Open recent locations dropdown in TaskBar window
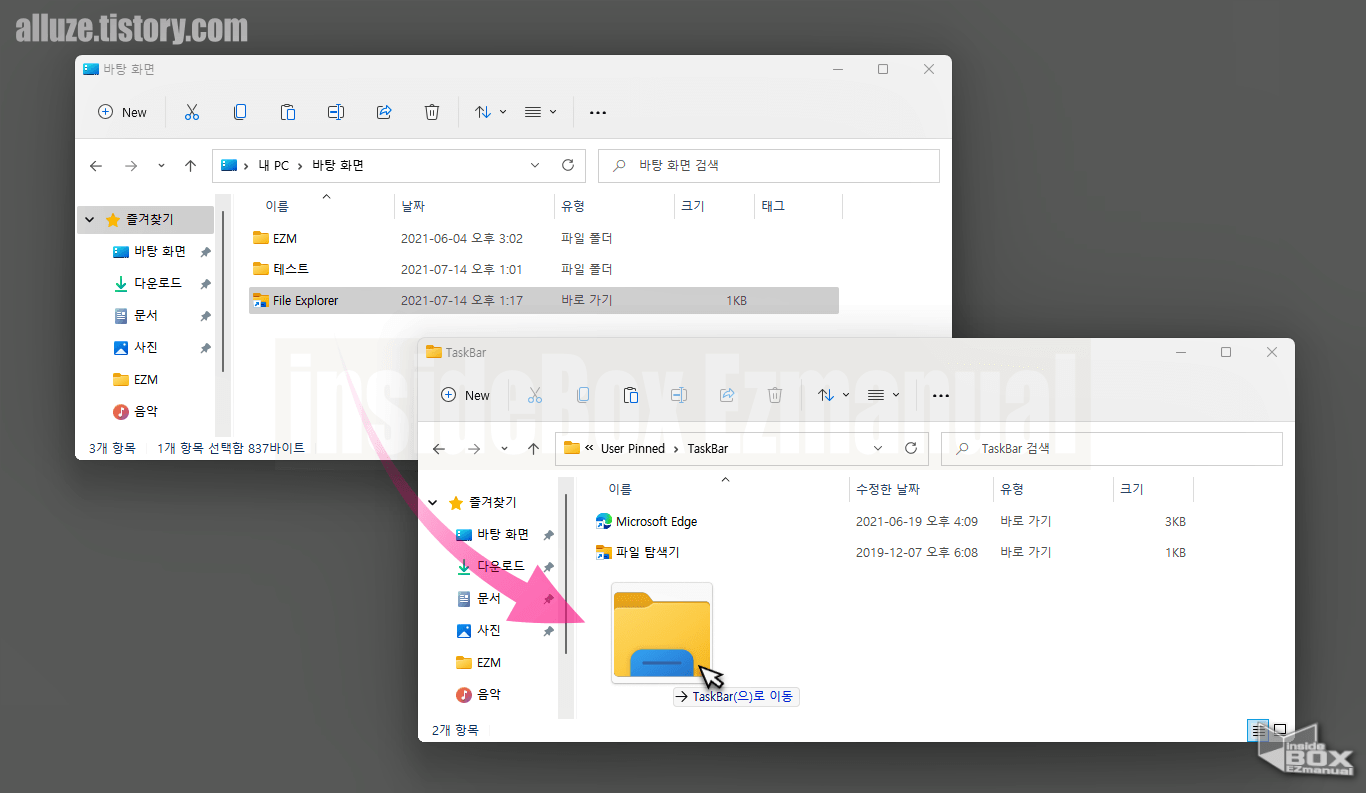Viewport: 1366px width, 793px height. [x=504, y=449]
